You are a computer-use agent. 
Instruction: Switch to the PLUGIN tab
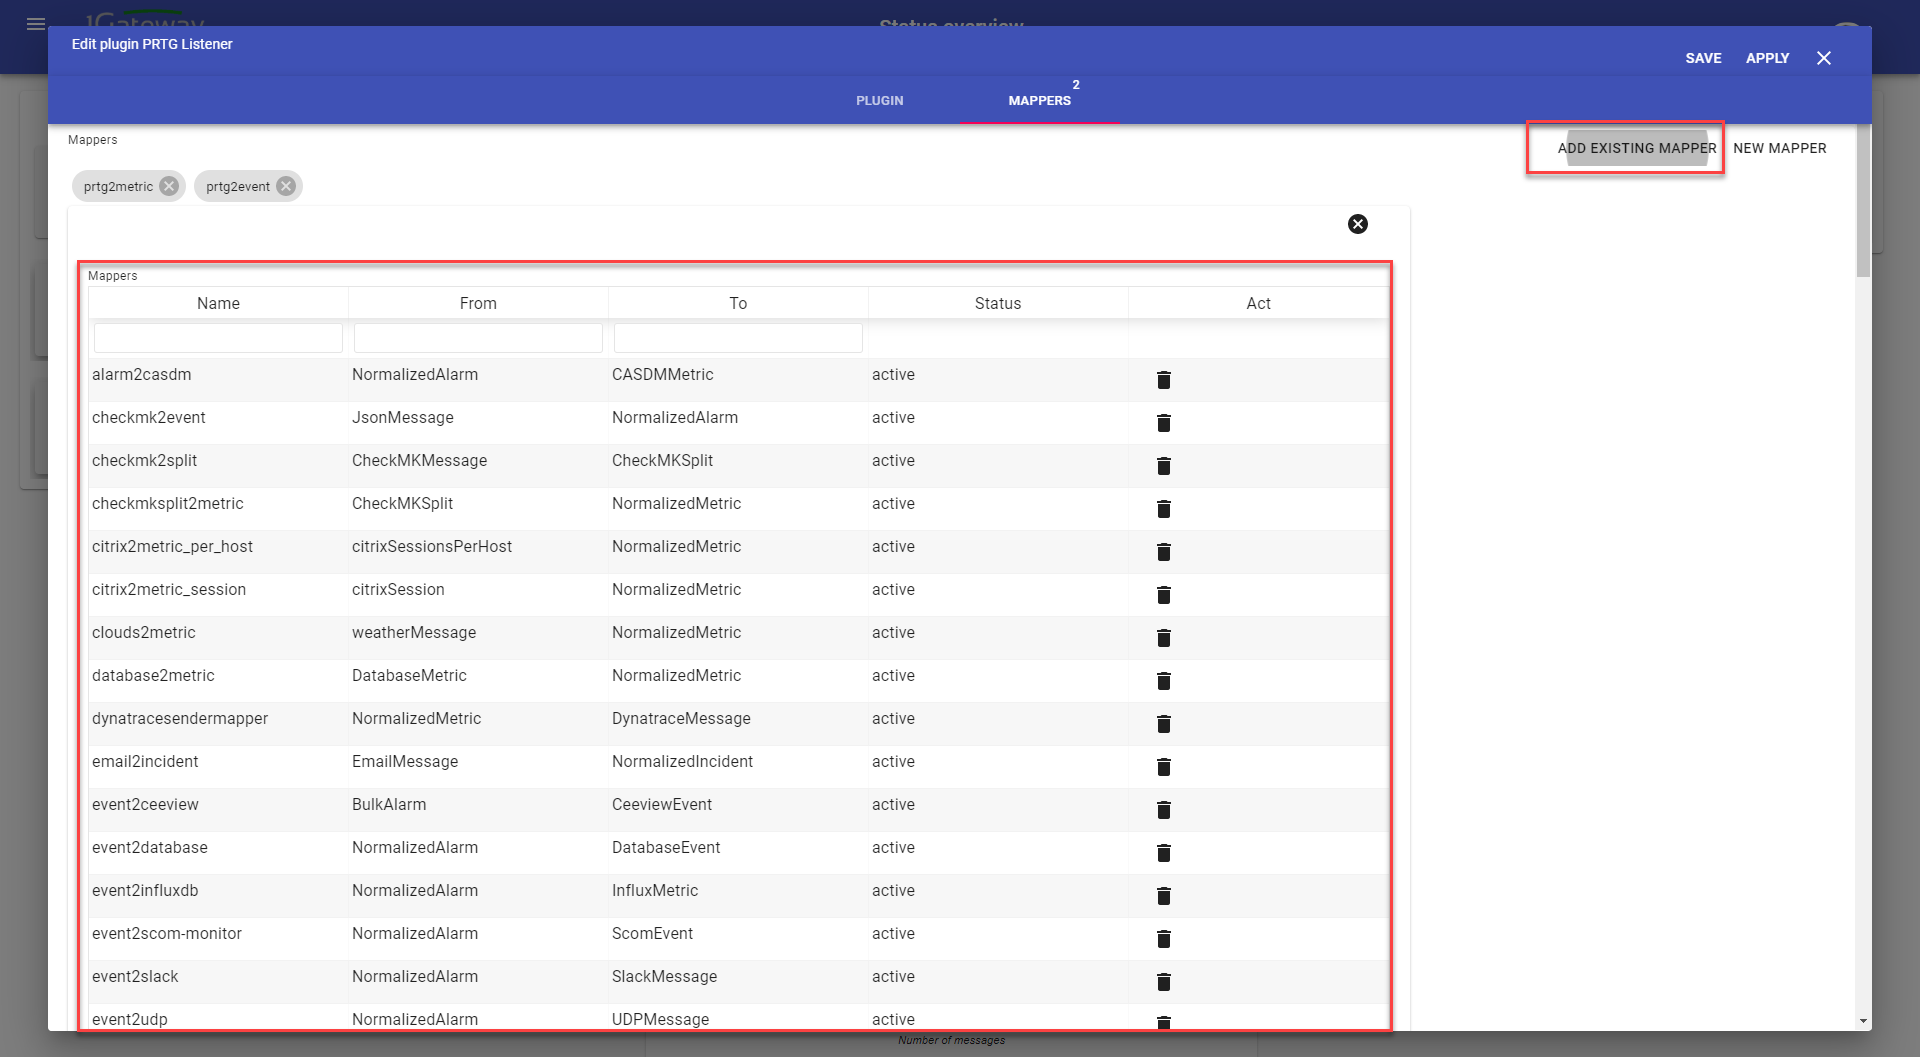click(879, 100)
